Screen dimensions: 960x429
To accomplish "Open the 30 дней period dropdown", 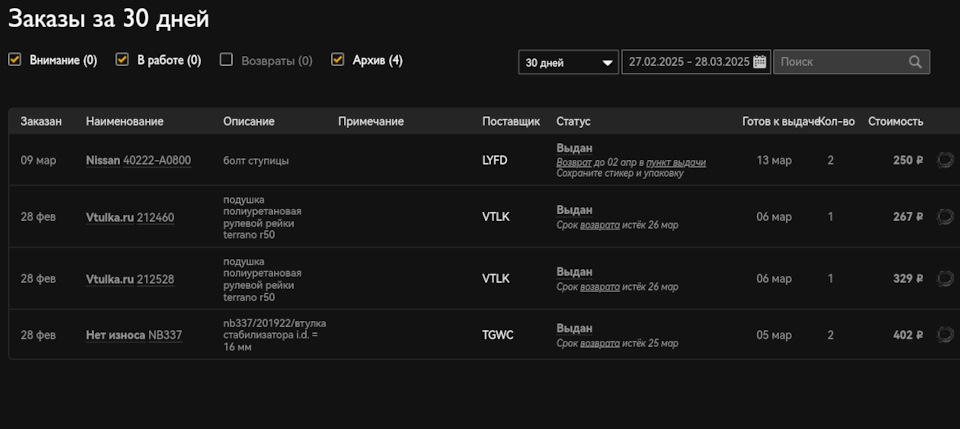I will (x=569, y=62).
